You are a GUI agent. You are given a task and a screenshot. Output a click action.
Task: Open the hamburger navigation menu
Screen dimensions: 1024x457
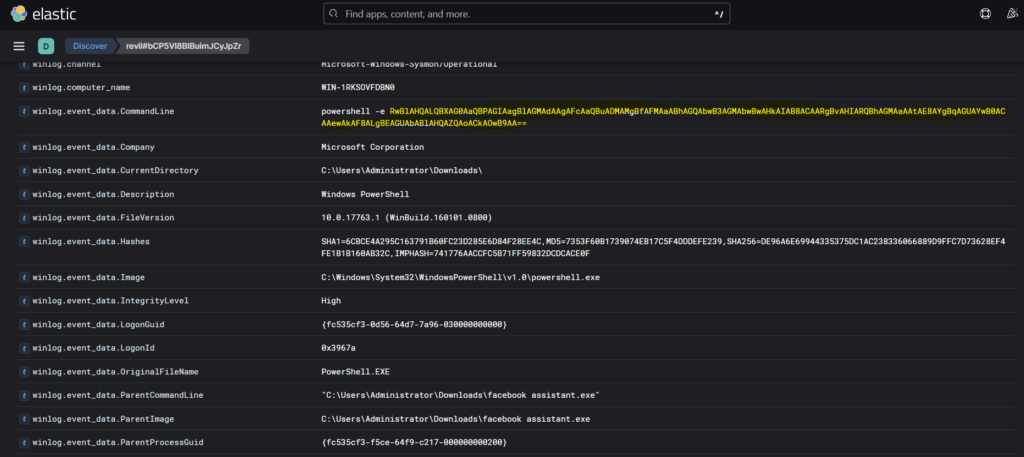tap(19, 46)
